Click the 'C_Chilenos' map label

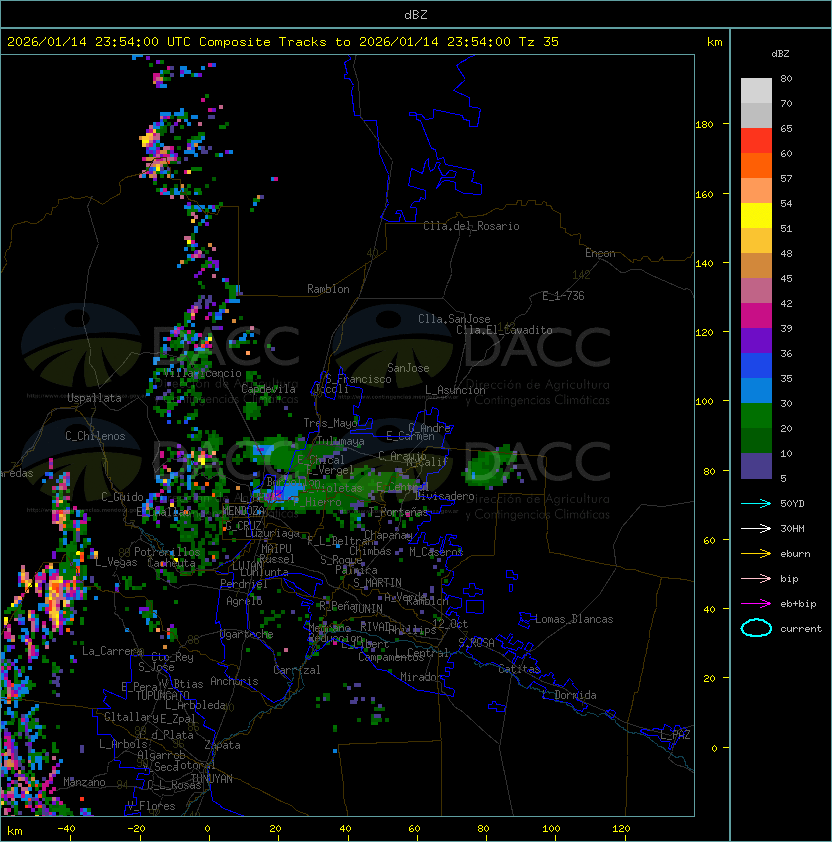95,436
